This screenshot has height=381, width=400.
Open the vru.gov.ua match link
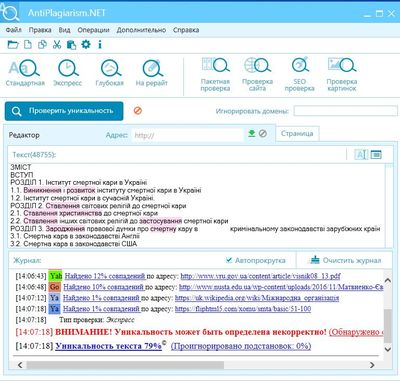coord(260,276)
